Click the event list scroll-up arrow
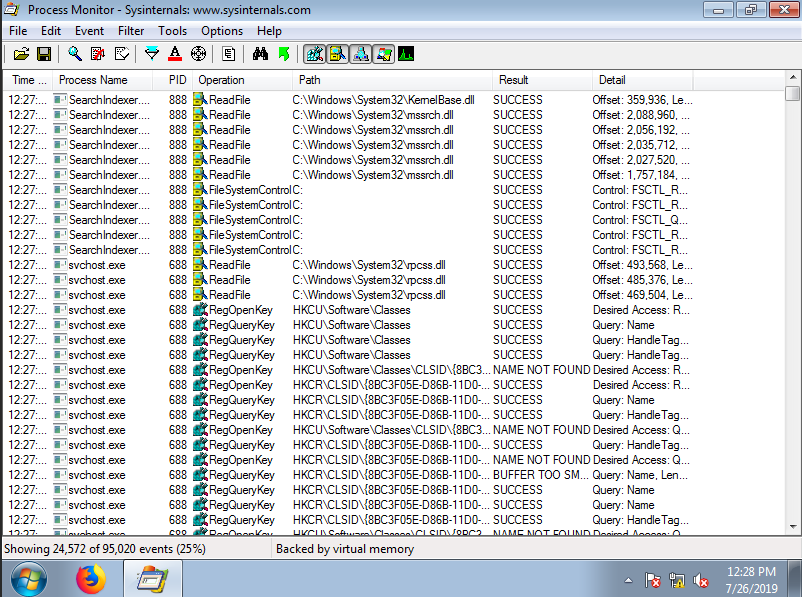The image size is (802, 597). tap(793, 77)
